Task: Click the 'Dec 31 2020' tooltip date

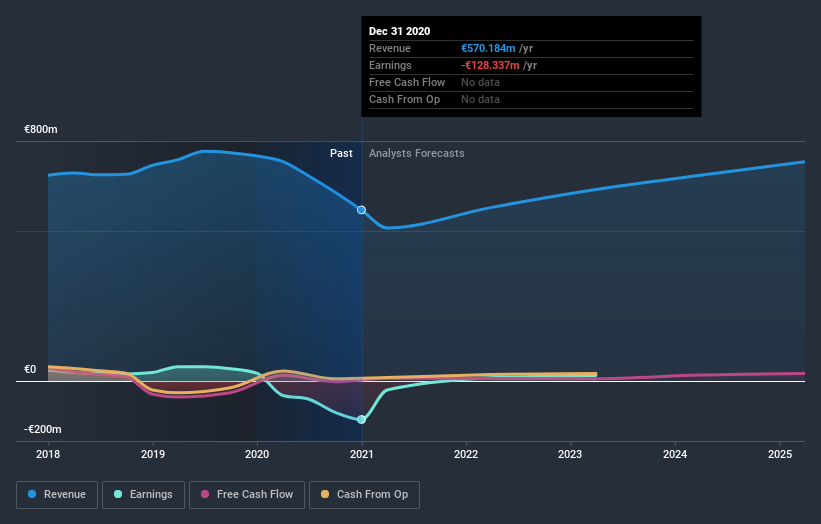Action: point(400,31)
